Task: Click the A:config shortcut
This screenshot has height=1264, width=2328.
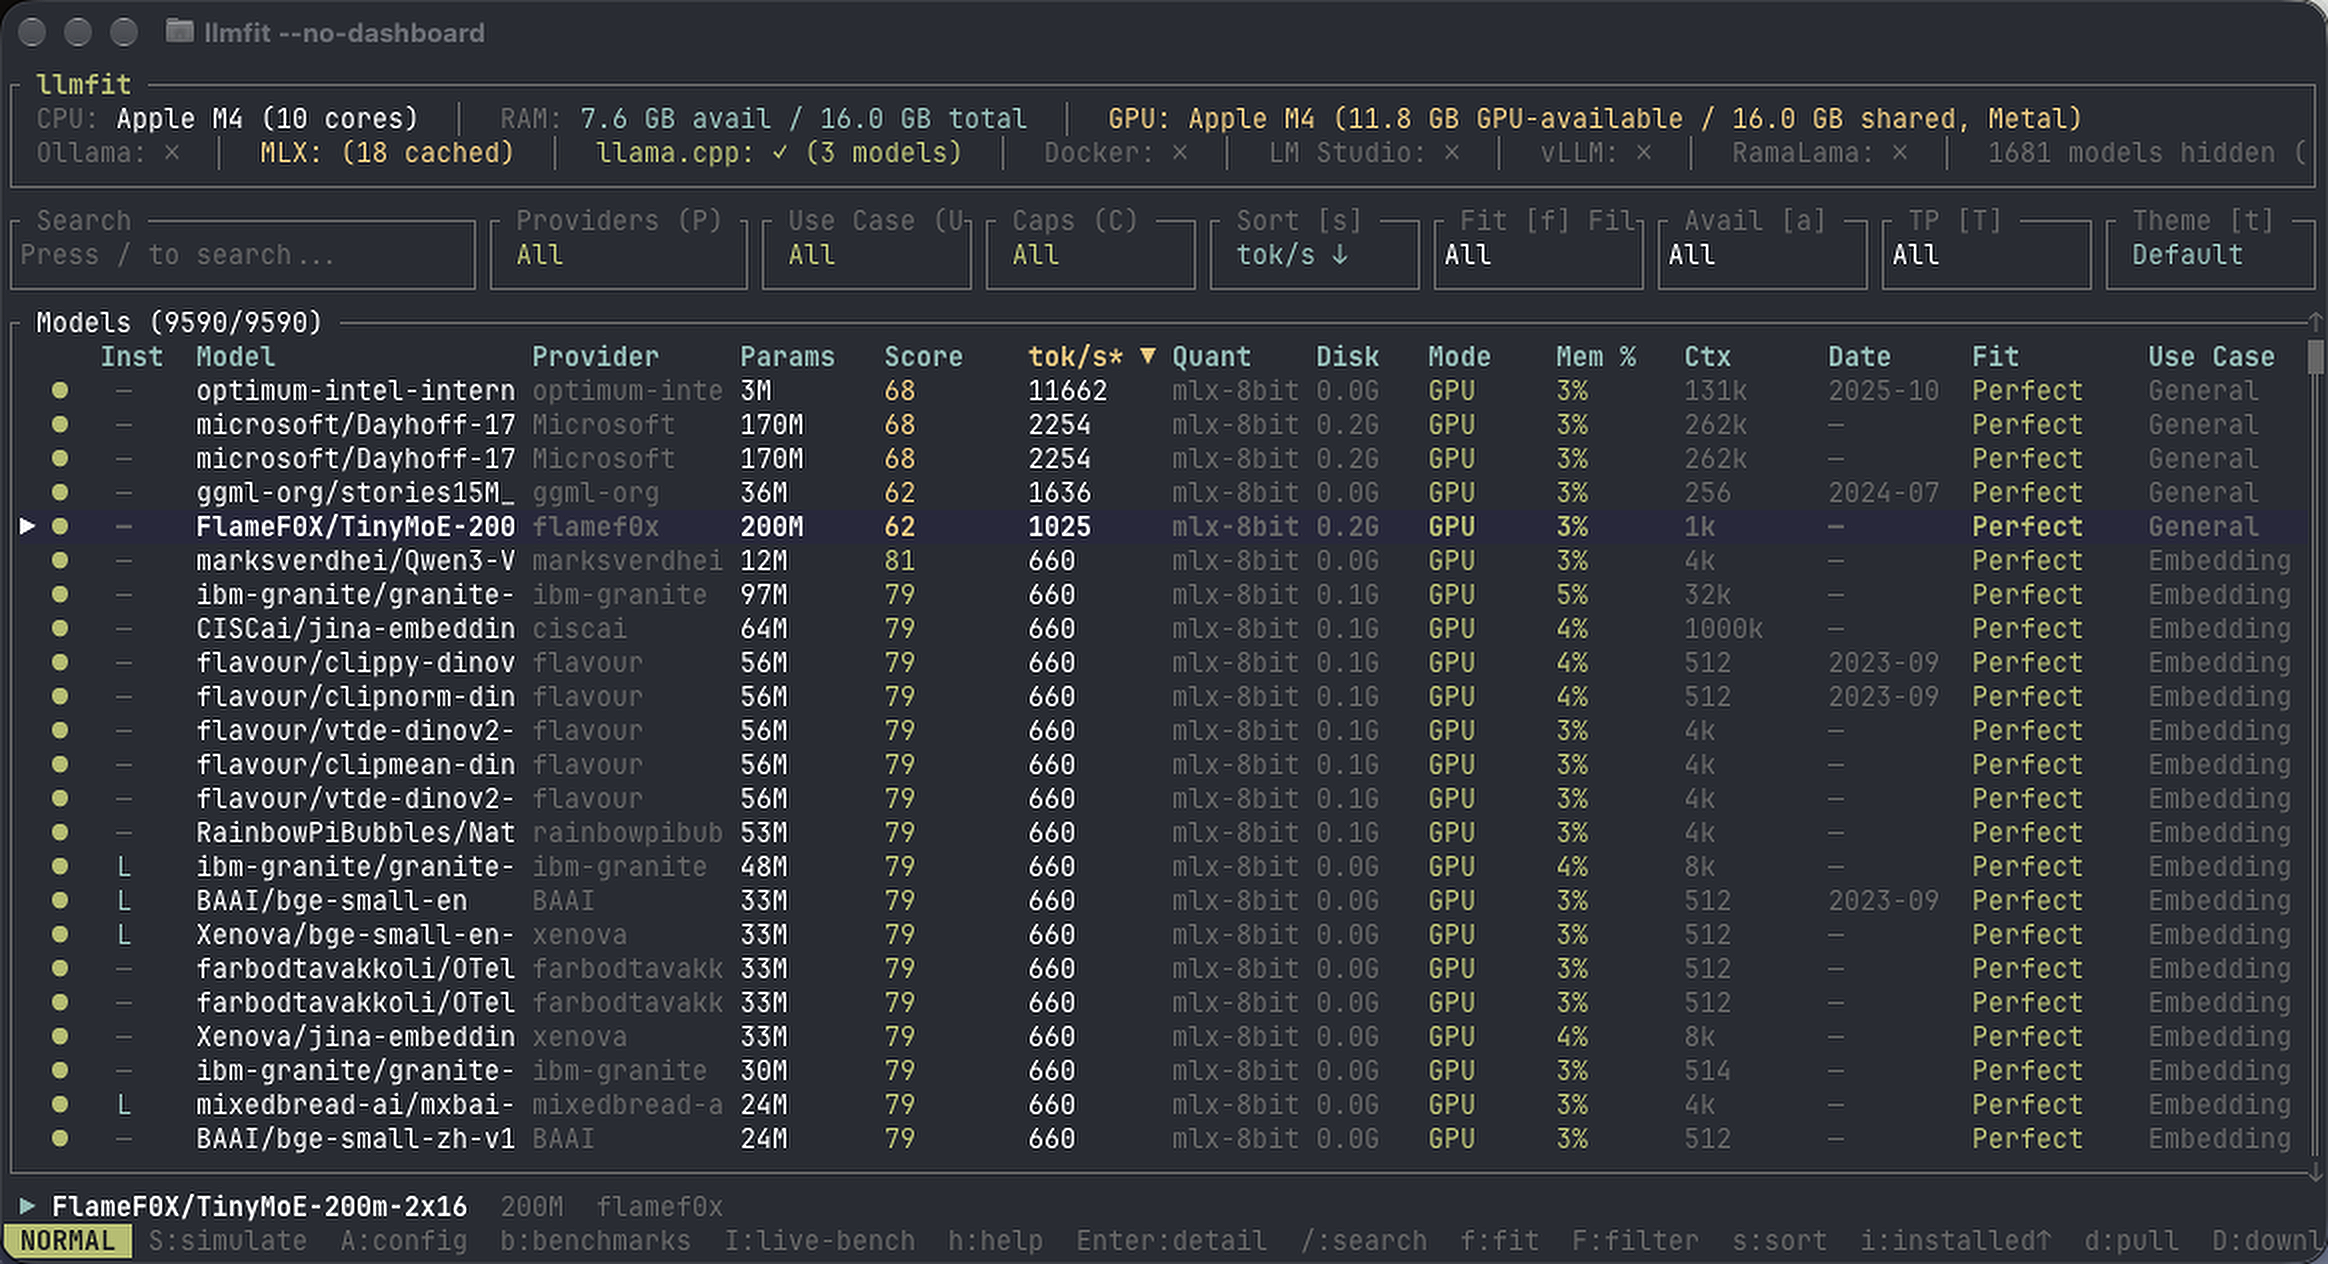Action: coord(403,1241)
